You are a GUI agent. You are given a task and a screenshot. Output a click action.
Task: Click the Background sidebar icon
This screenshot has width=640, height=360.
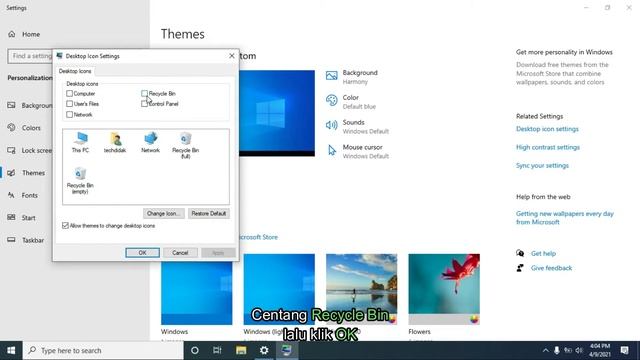[x=11, y=105]
